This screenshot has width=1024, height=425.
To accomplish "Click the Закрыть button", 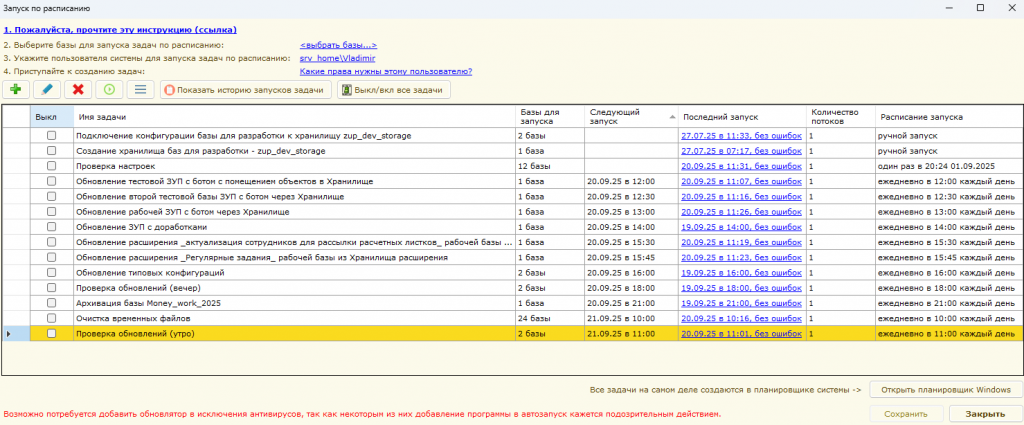I will pos(985,413).
